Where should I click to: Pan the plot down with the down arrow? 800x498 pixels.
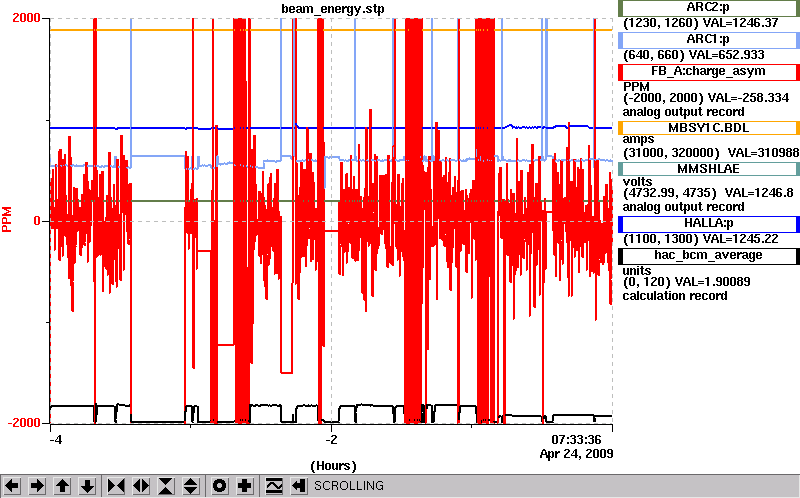(88, 486)
